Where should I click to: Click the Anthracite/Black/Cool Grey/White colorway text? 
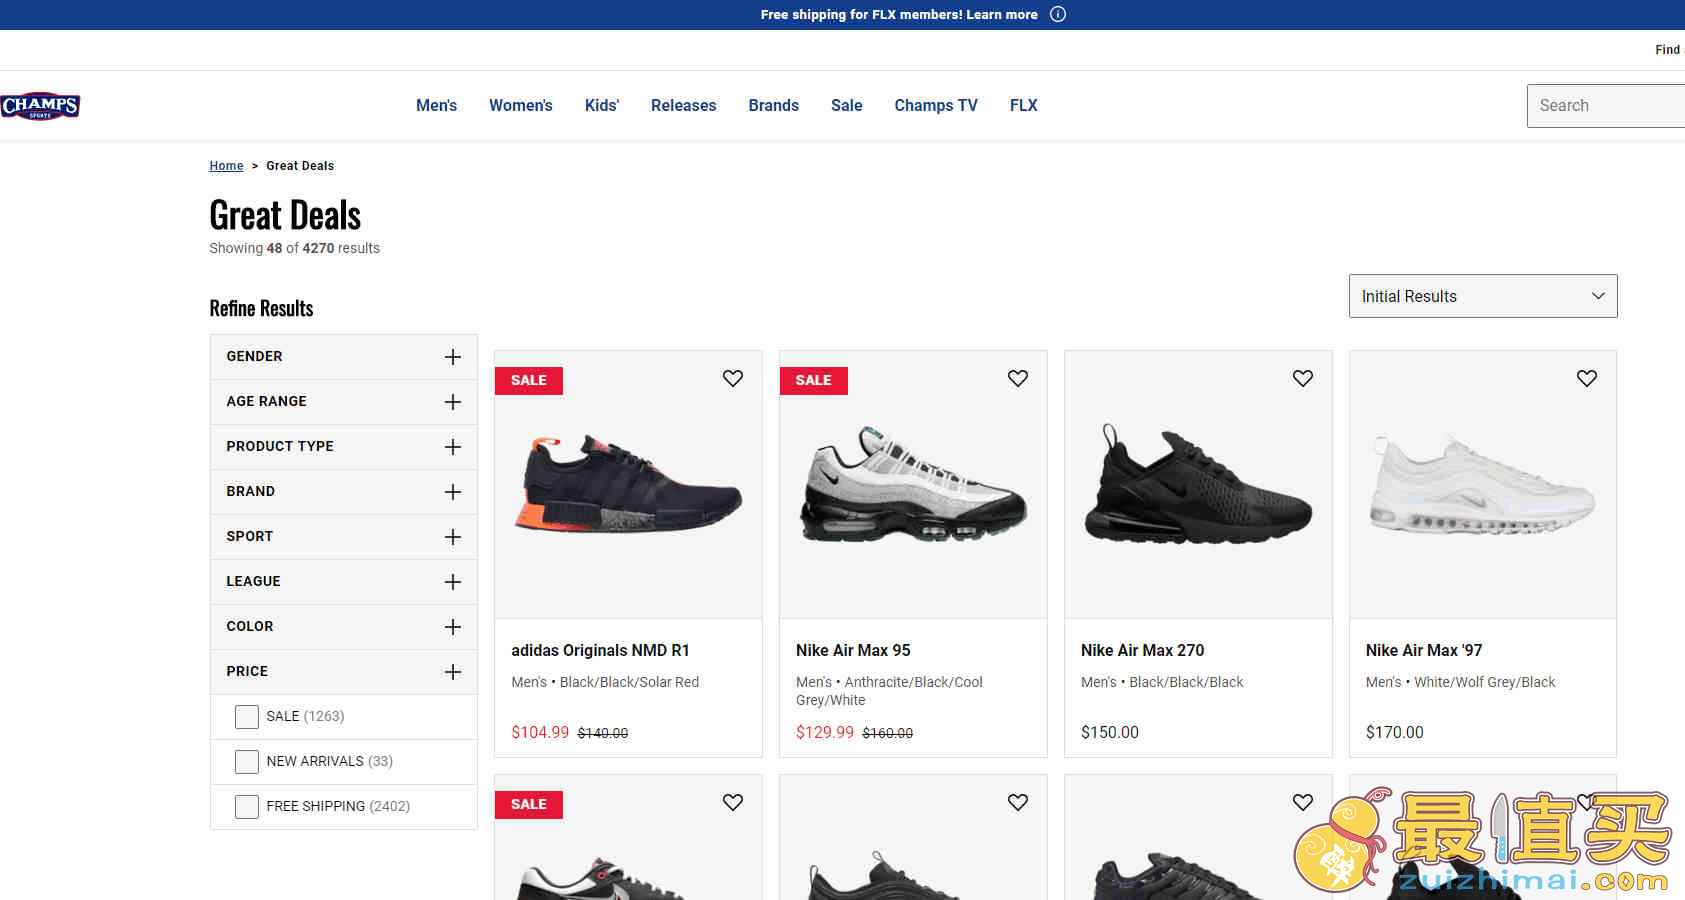889,691
